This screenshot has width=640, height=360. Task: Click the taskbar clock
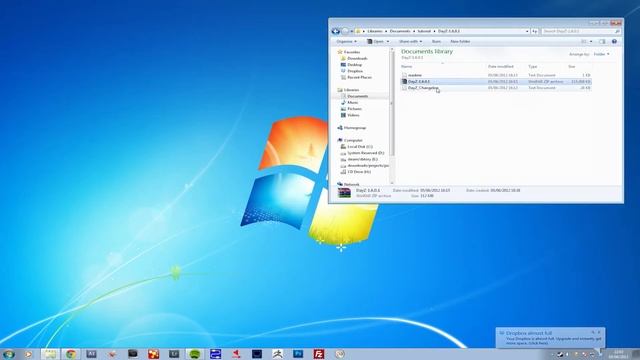[x=619, y=354]
